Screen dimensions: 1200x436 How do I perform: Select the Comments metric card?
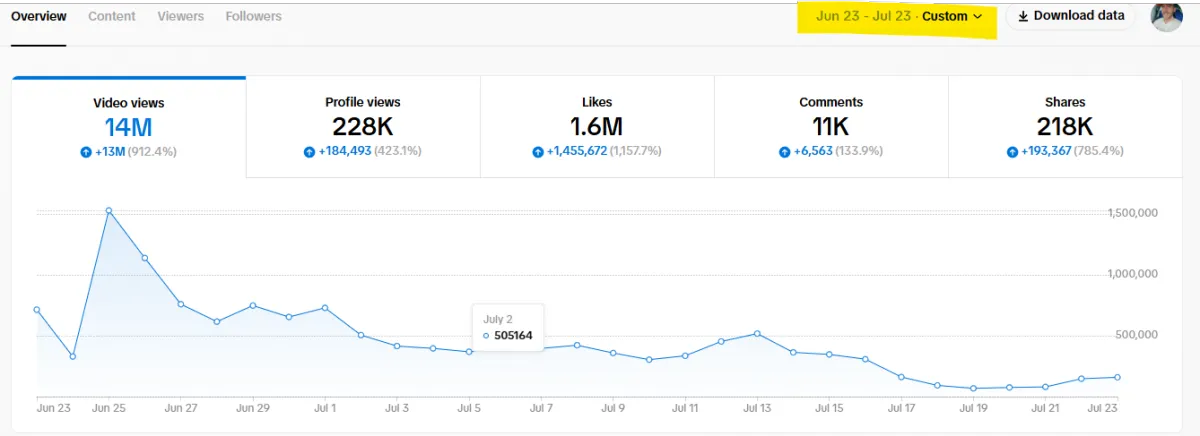[x=831, y=128]
